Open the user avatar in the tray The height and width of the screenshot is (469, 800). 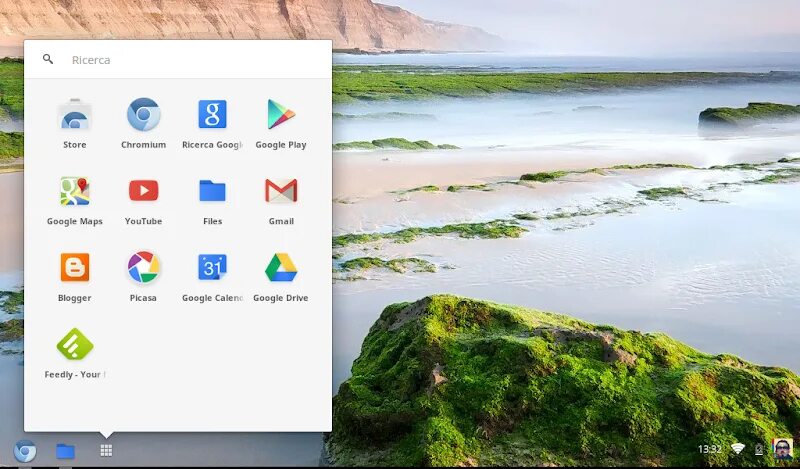click(783, 449)
